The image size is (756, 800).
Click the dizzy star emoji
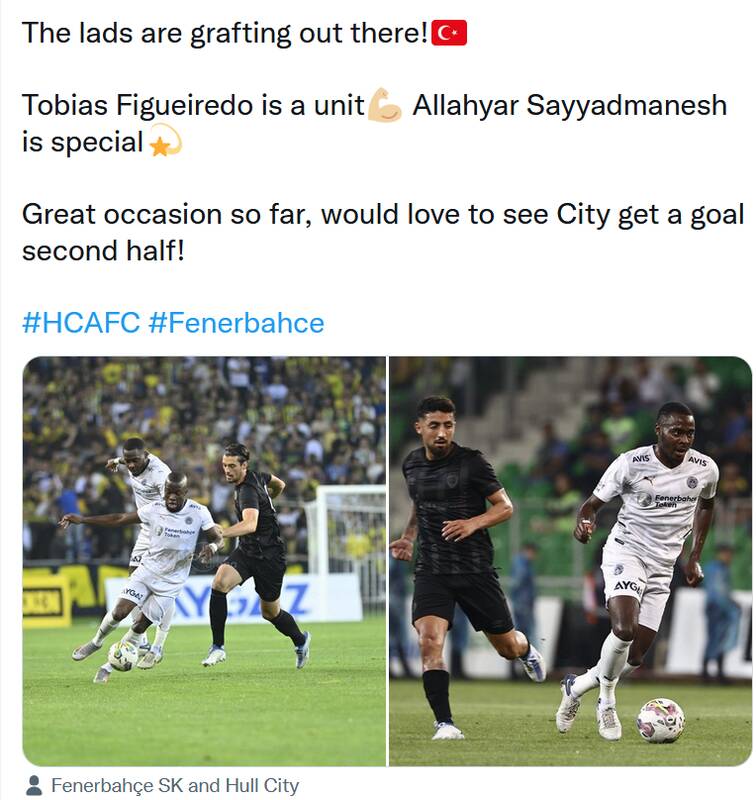click(165, 141)
